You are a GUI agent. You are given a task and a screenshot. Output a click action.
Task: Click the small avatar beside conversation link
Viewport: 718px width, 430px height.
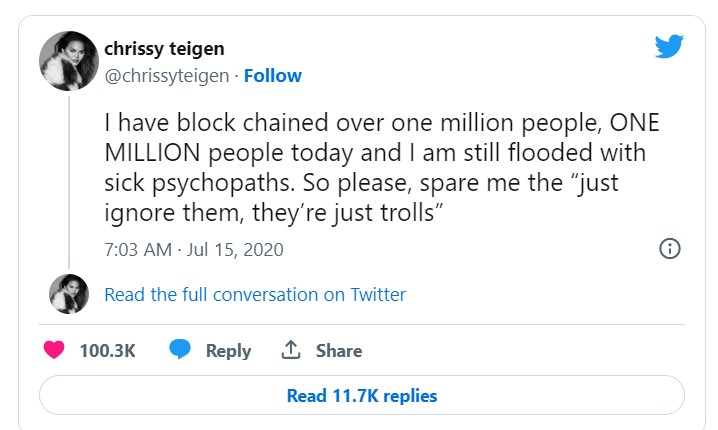[x=68, y=294]
